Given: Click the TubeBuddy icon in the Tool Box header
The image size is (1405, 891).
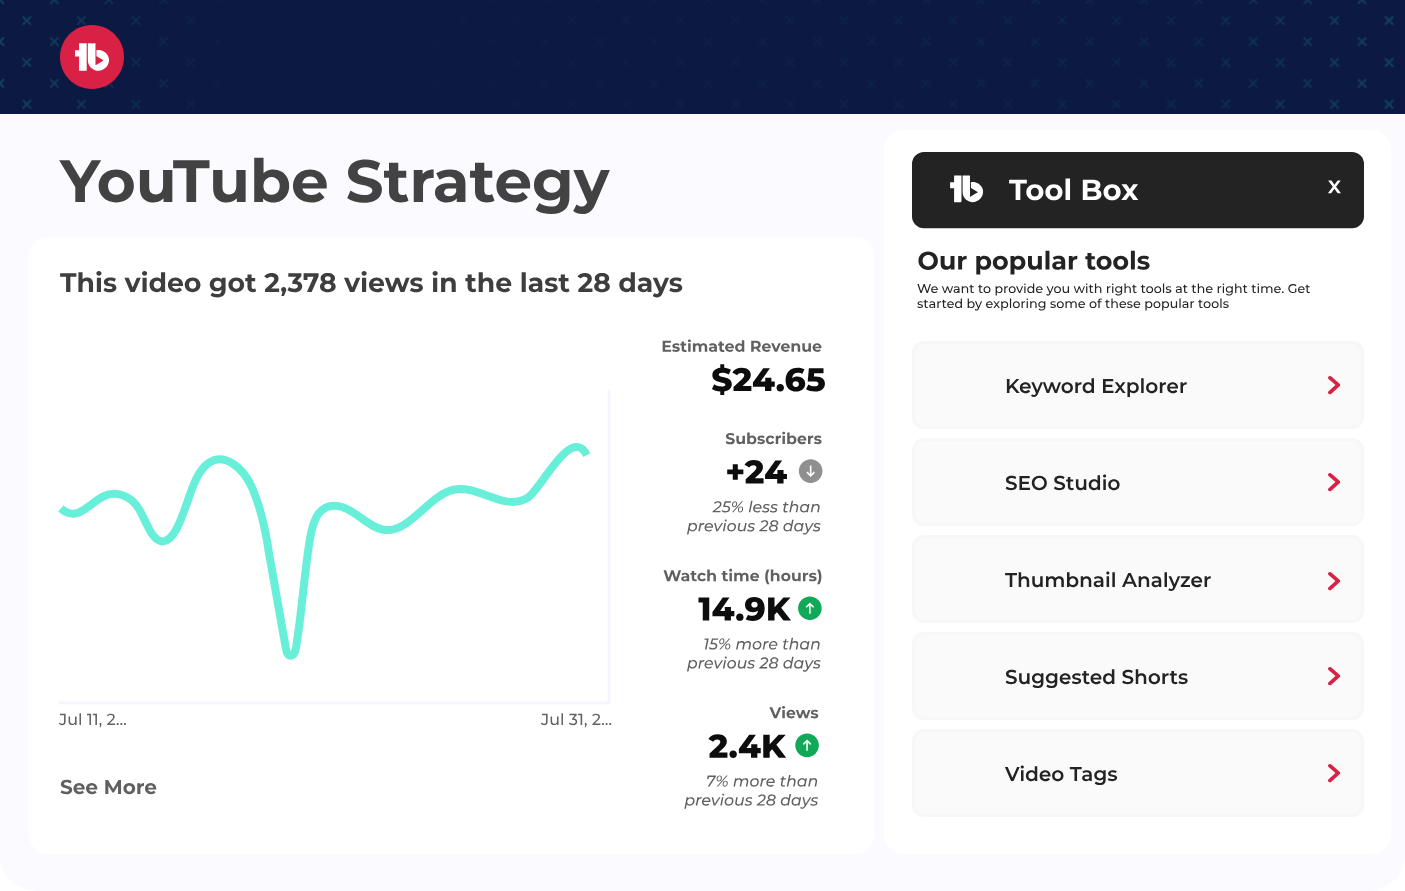Looking at the screenshot, I should coord(965,189).
